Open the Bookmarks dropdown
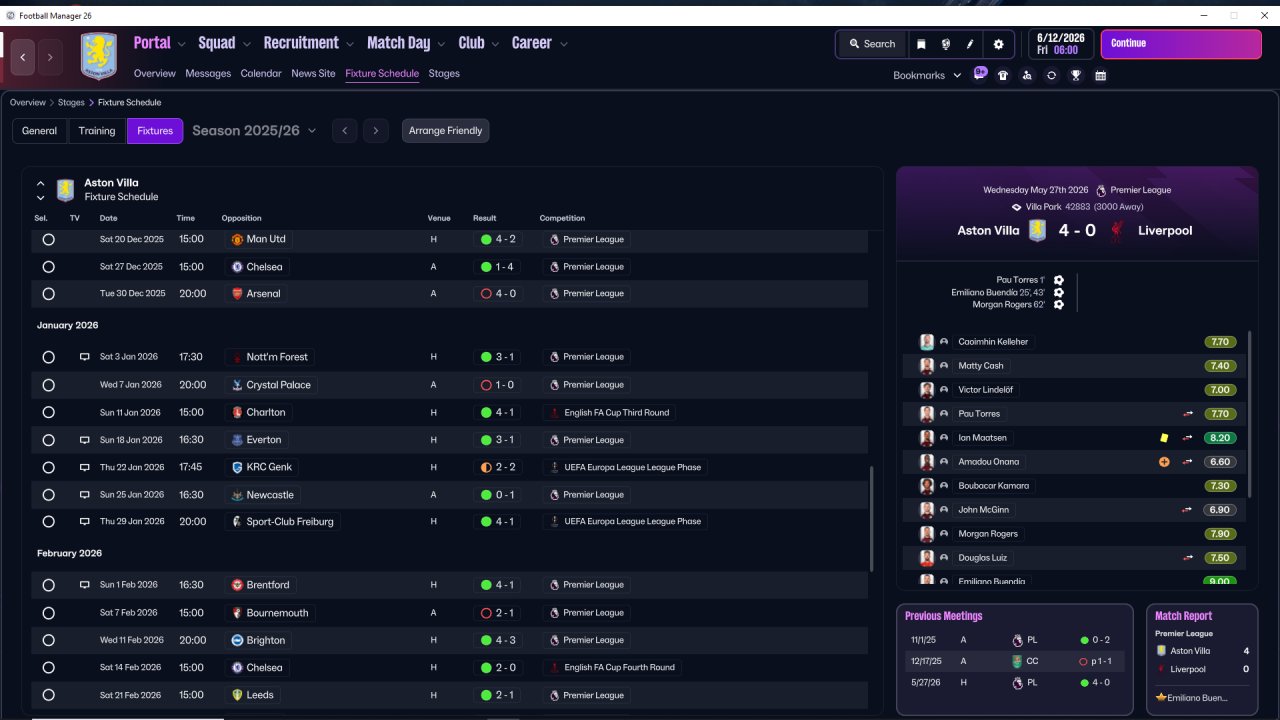Image resolution: width=1280 pixels, height=720 pixels. point(927,75)
